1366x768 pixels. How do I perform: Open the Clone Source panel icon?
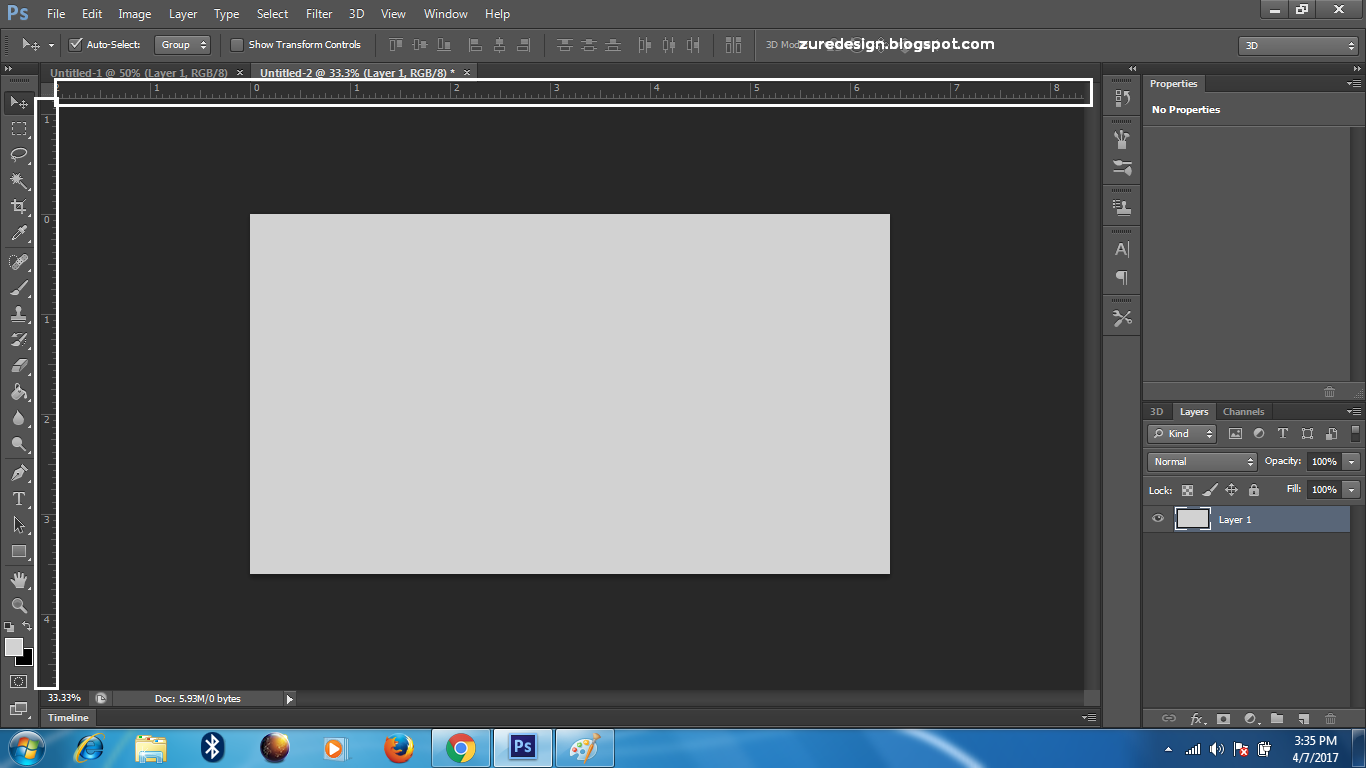1122,208
